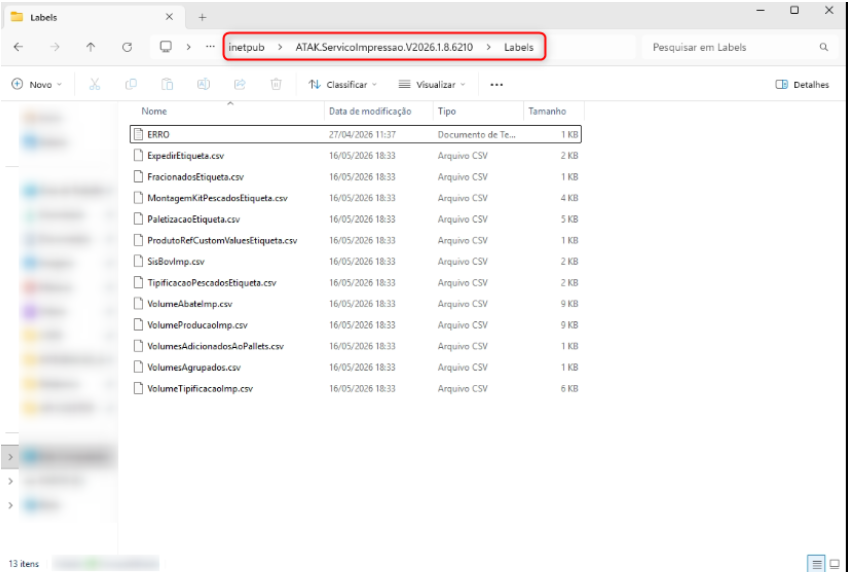
Task: Click the 9 KB size of VolumeAbateImp.csv
Action: coord(569,304)
